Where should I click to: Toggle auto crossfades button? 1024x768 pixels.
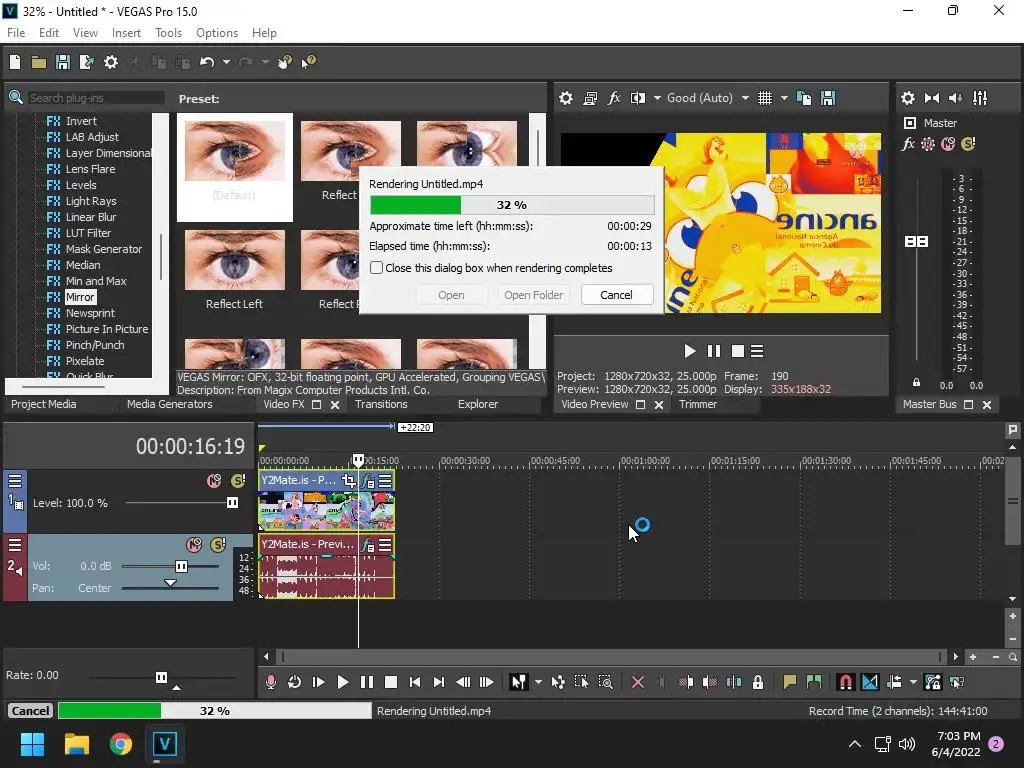pos(870,682)
